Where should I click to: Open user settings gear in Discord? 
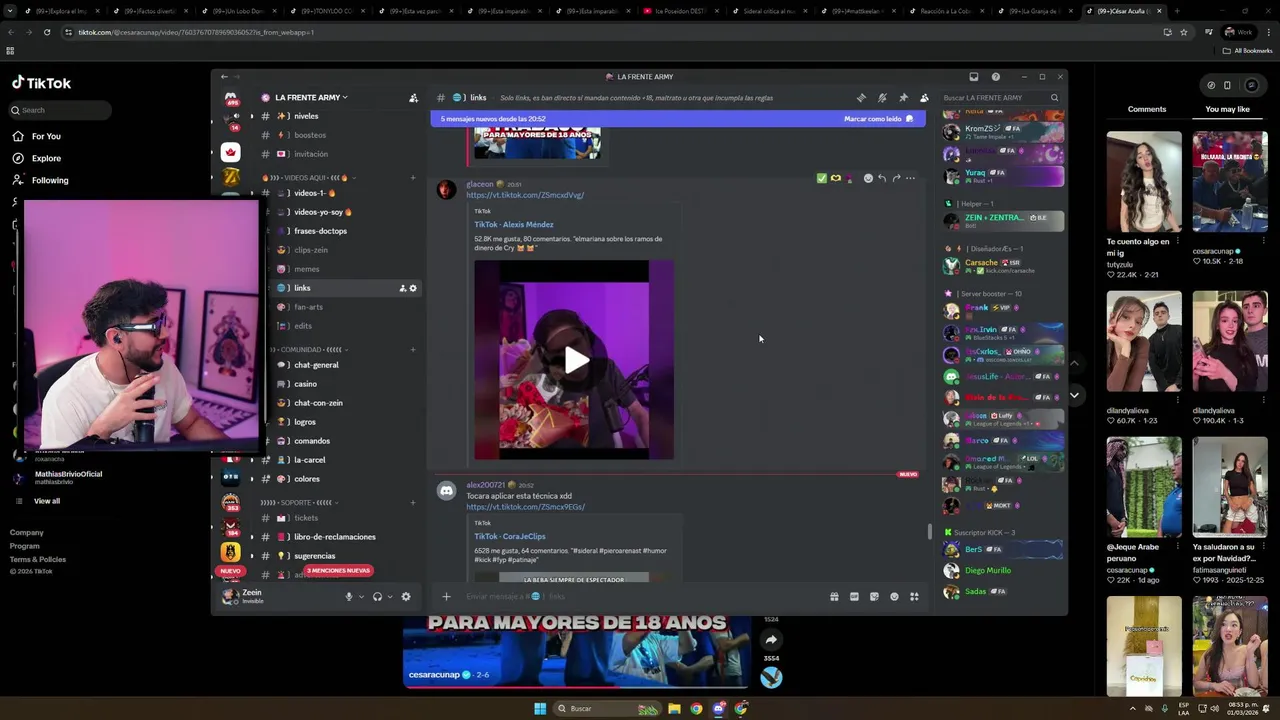point(405,597)
